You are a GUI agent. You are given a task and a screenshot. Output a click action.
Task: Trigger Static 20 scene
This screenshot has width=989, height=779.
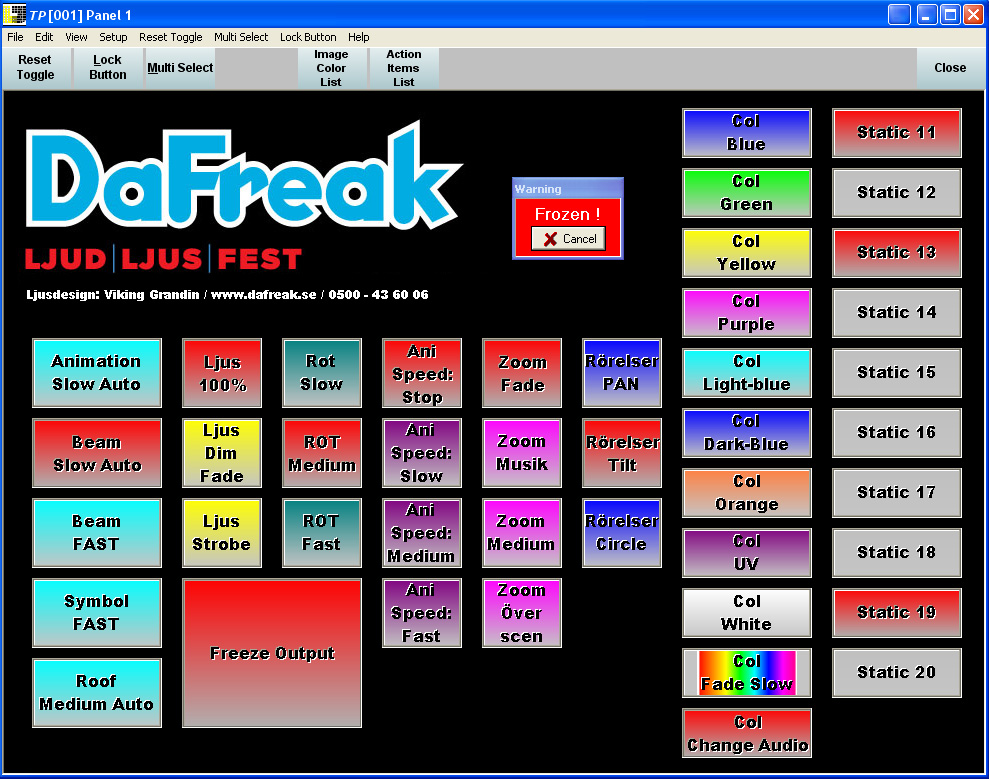pos(897,673)
